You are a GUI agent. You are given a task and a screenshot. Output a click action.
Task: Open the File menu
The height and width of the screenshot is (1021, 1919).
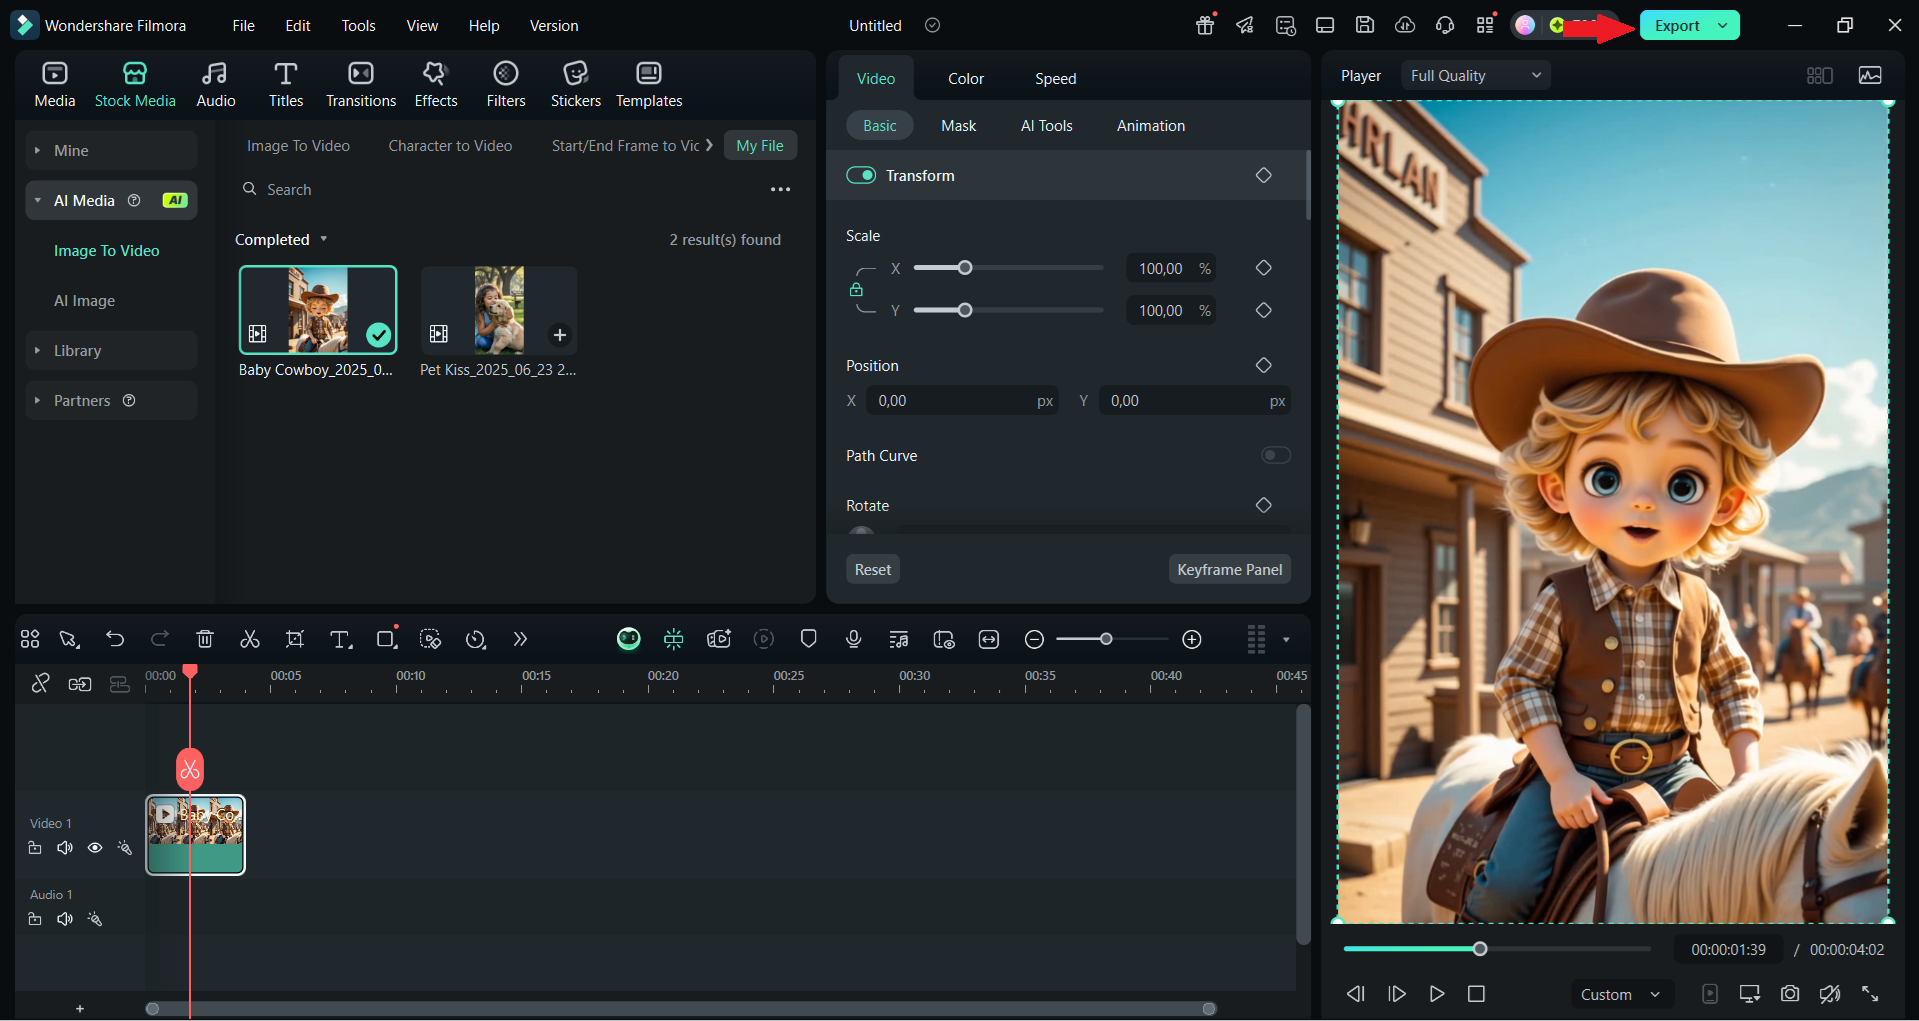pyautogui.click(x=243, y=25)
